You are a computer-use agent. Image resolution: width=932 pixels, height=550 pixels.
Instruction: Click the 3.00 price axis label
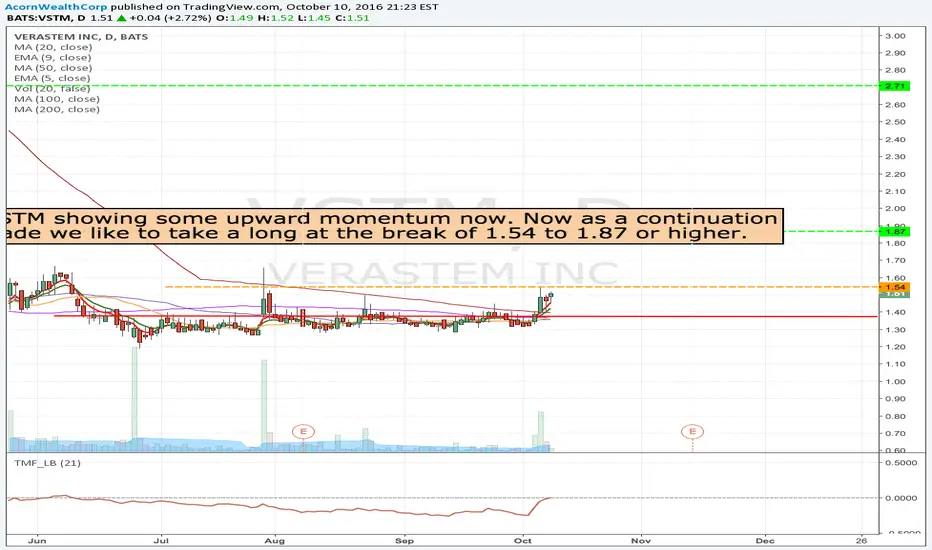pos(895,36)
